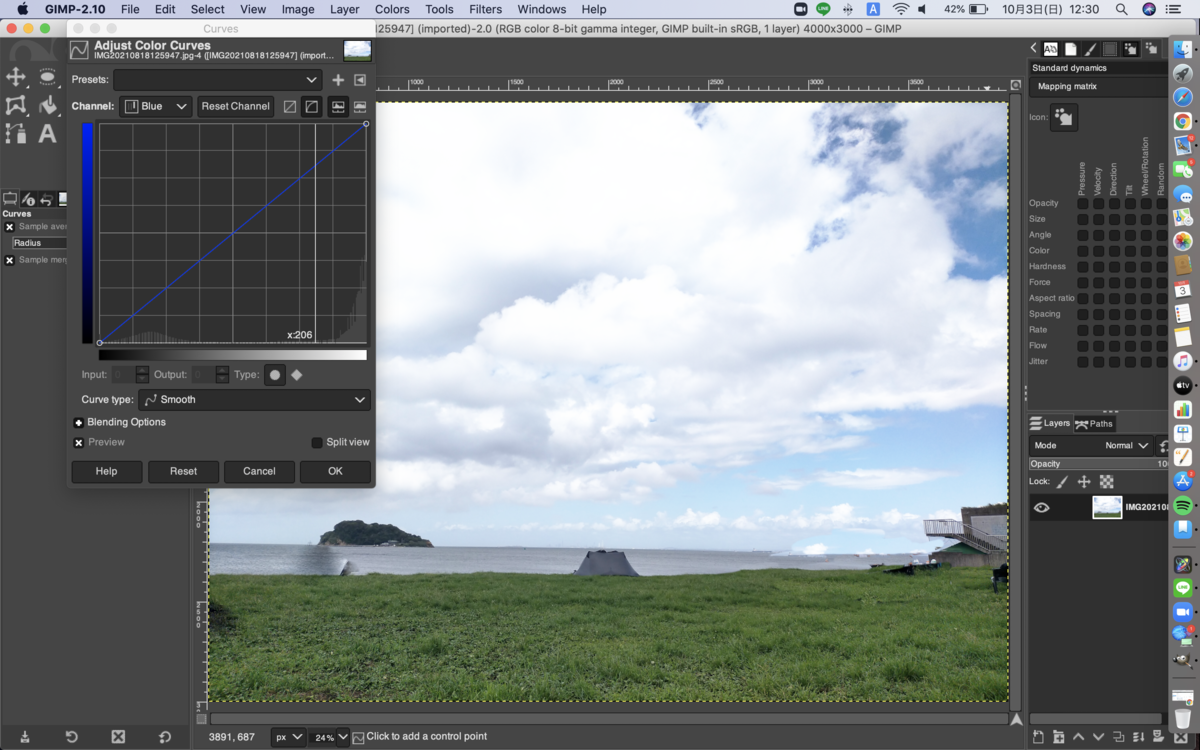
Task: Restore tool preset icon at bottom left
Action: pyautogui.click(x=72, y=737)
